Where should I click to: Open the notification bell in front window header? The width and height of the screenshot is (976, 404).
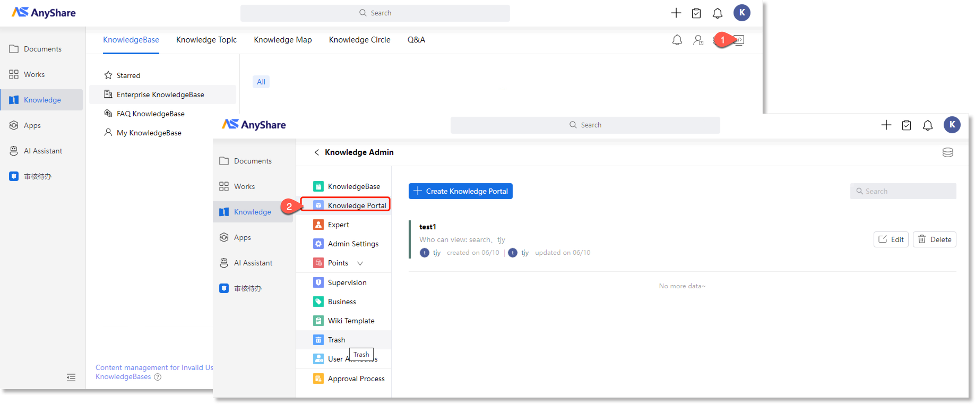[928, 125]
